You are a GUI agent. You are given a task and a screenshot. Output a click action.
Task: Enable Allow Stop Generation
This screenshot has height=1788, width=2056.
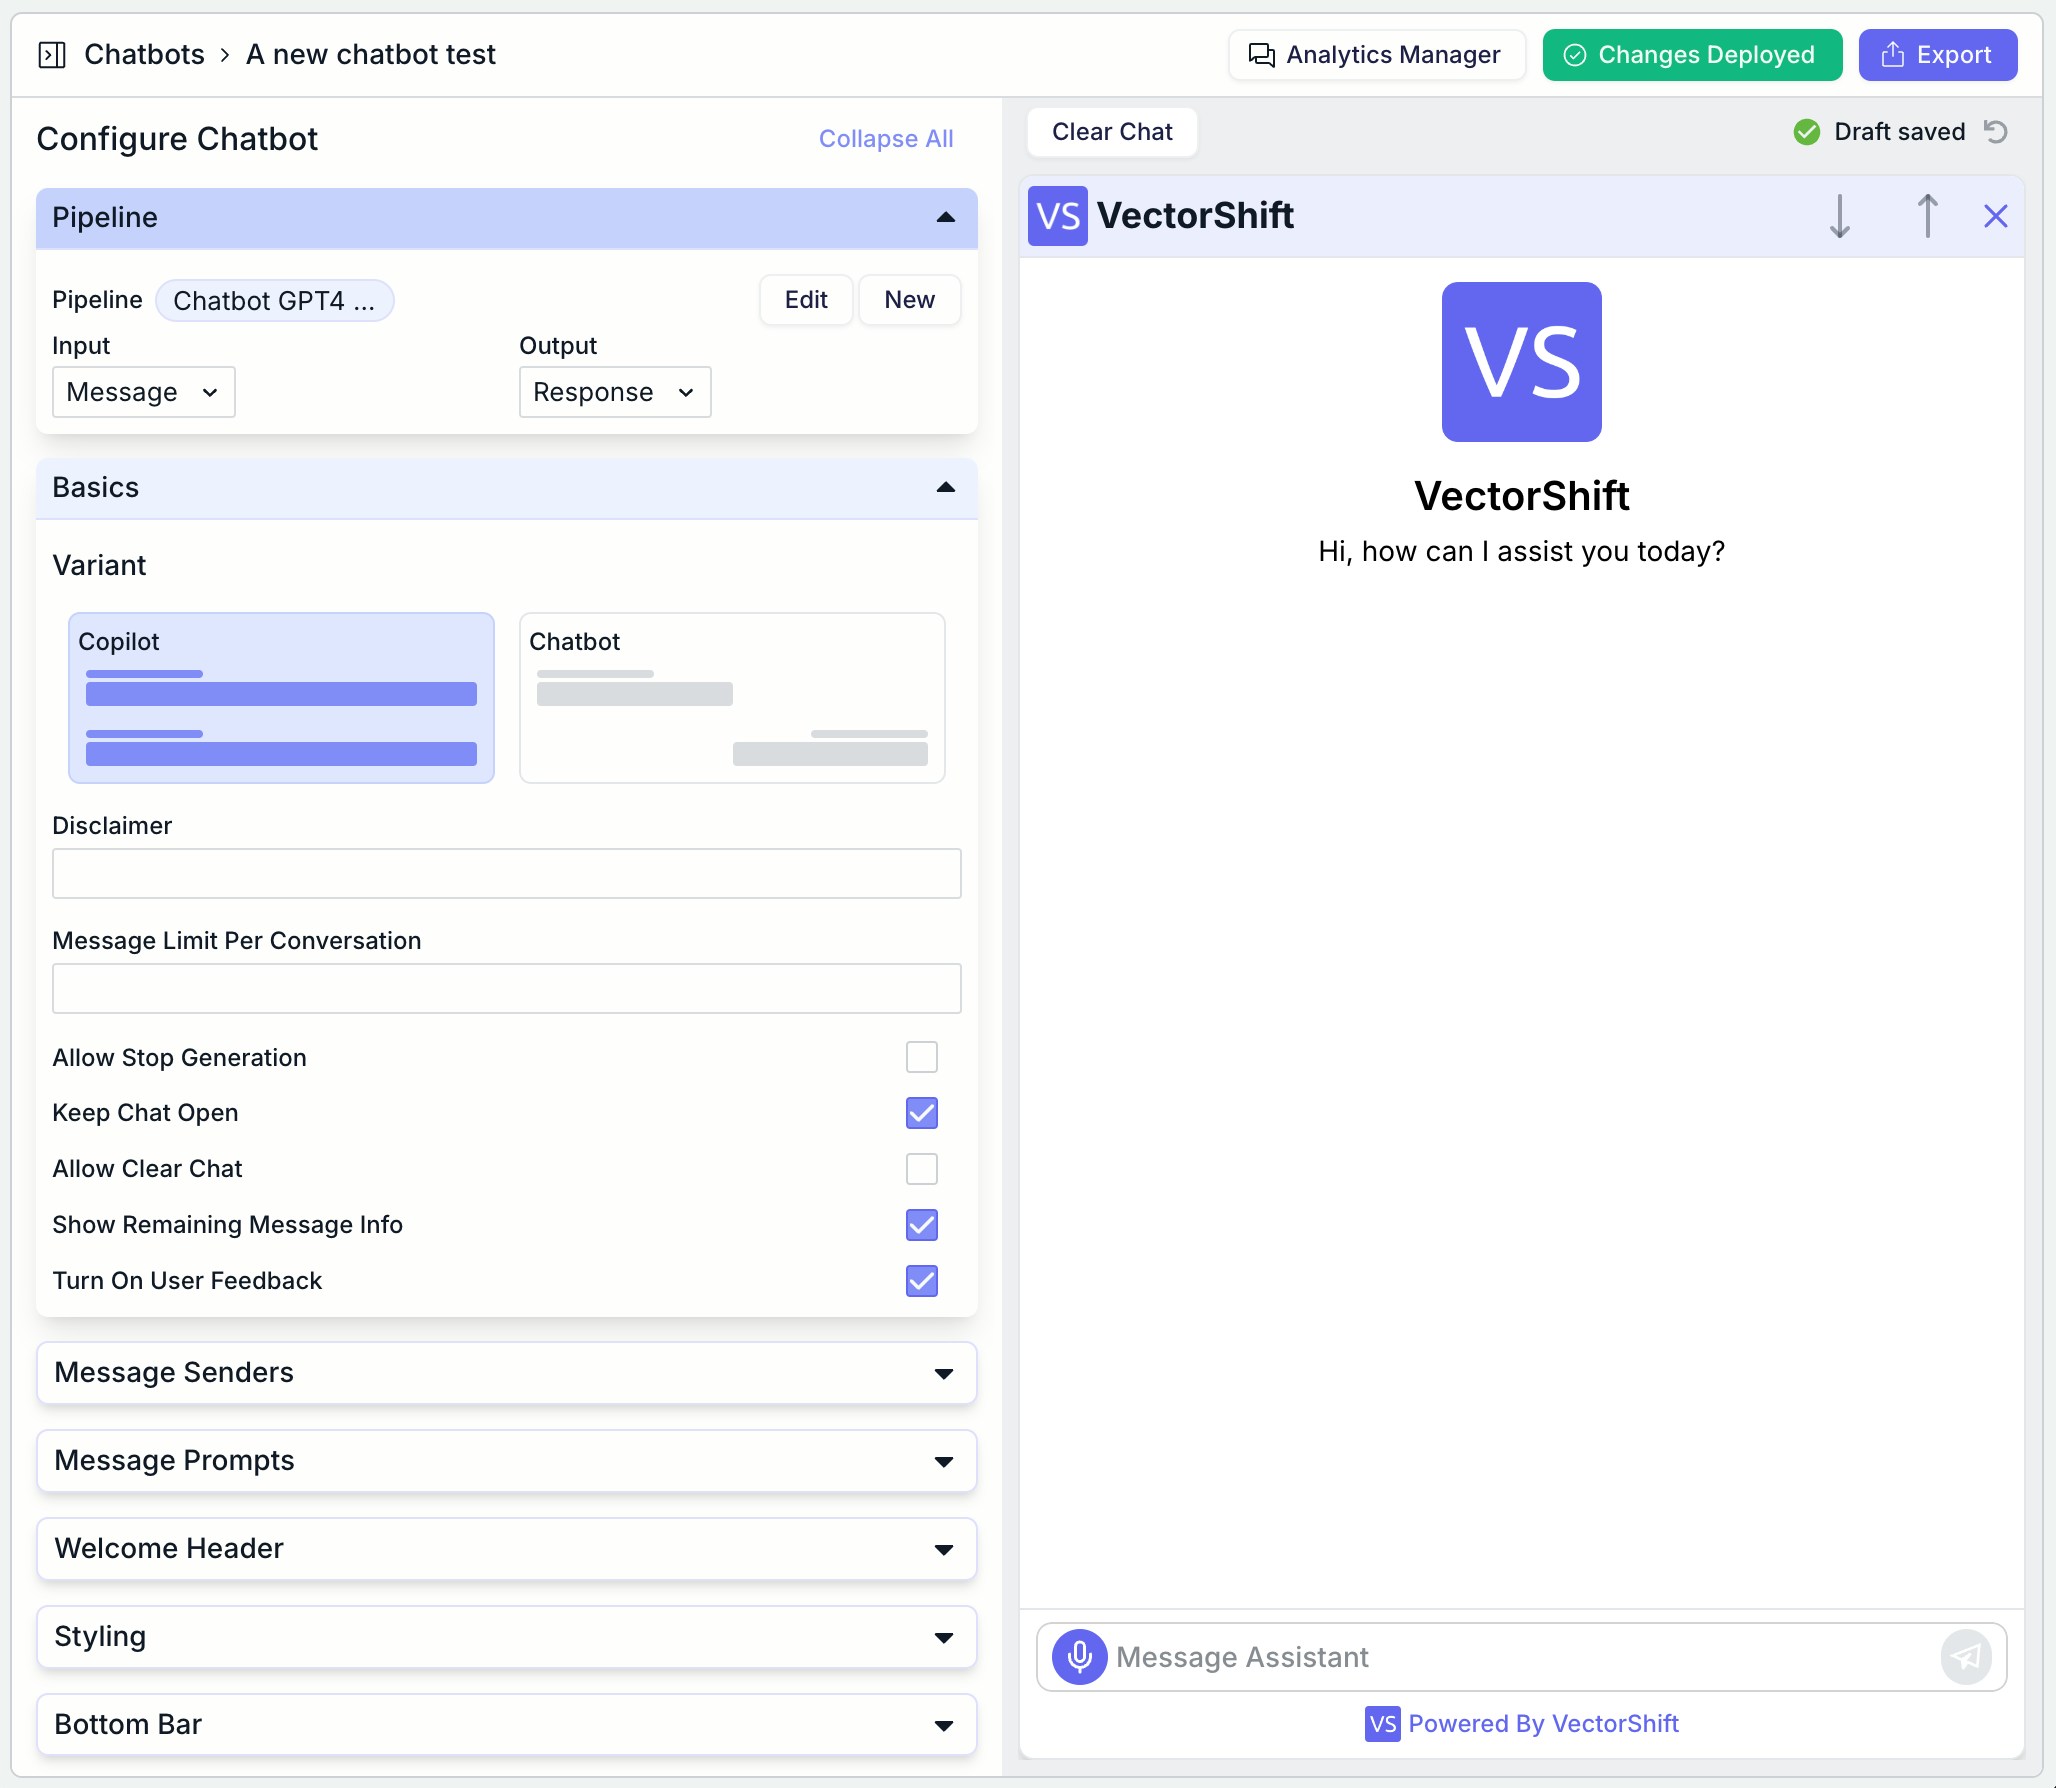click(921, 1057)
